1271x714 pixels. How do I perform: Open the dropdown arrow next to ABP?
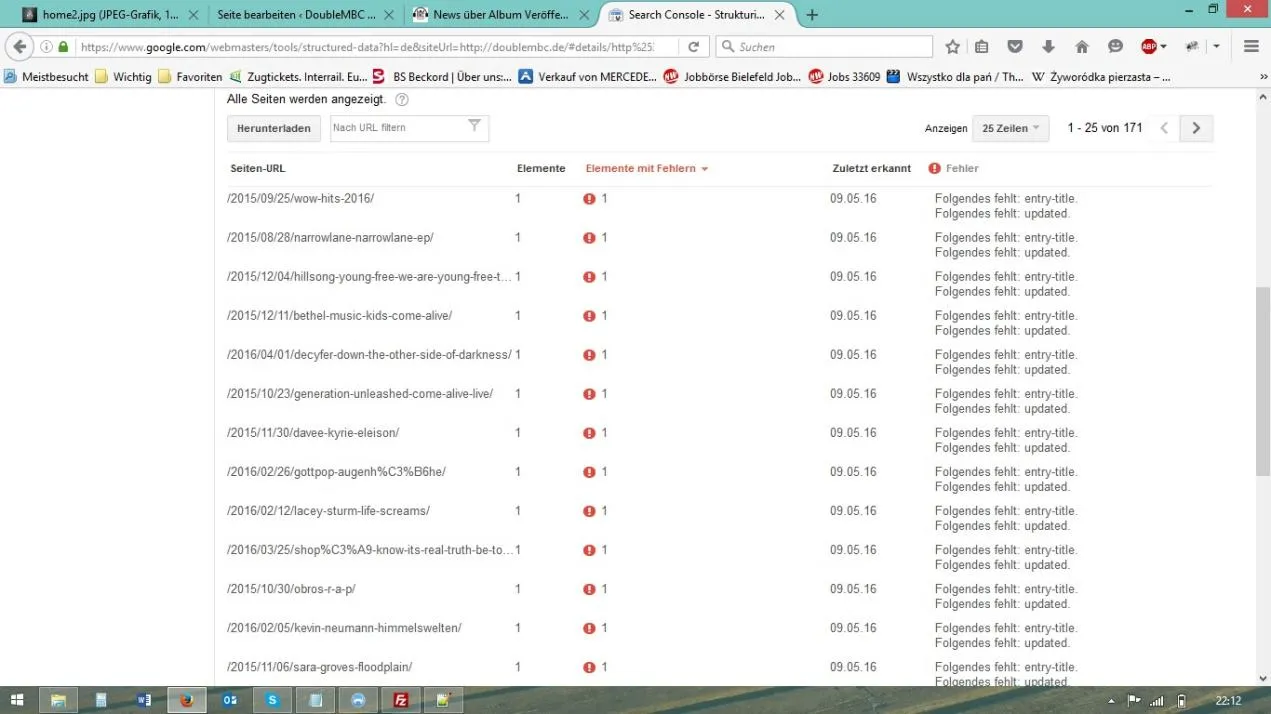1163,47
